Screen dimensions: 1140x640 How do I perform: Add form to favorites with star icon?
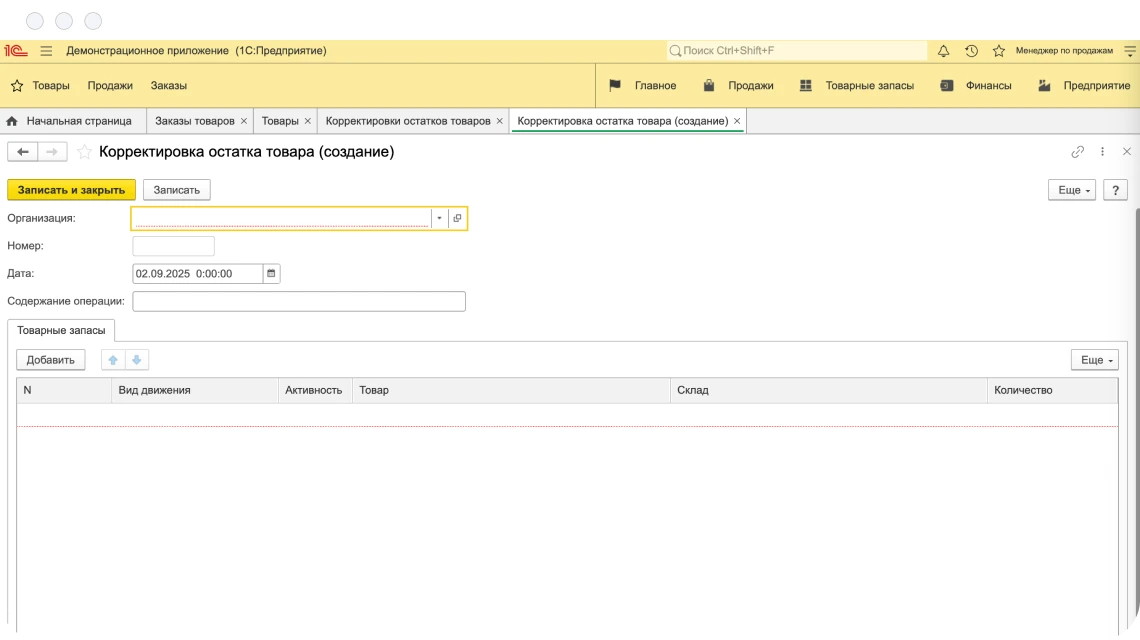(x=85, y=152)
